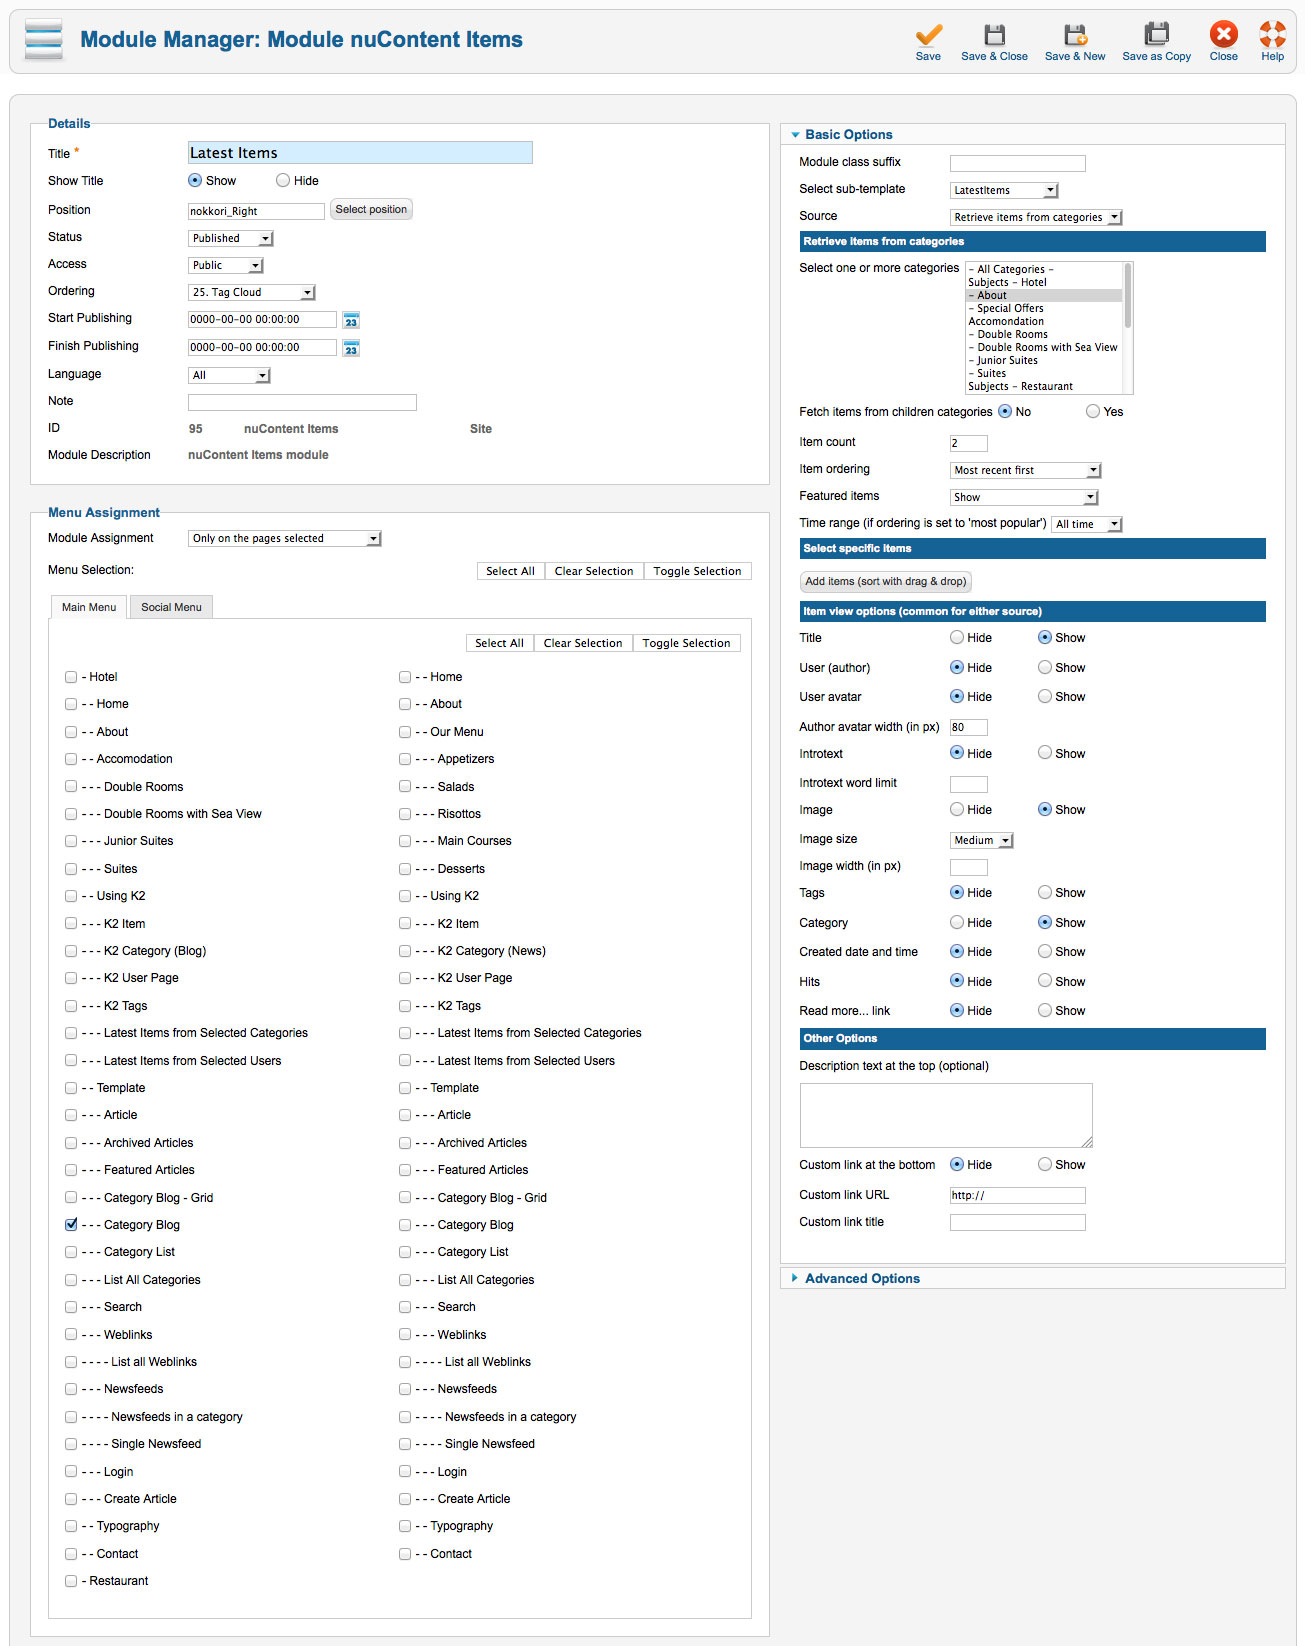Open the Start Publishing calendar icon
Viewport: 1305px width, 1646px height.
[x=351, y=320]
